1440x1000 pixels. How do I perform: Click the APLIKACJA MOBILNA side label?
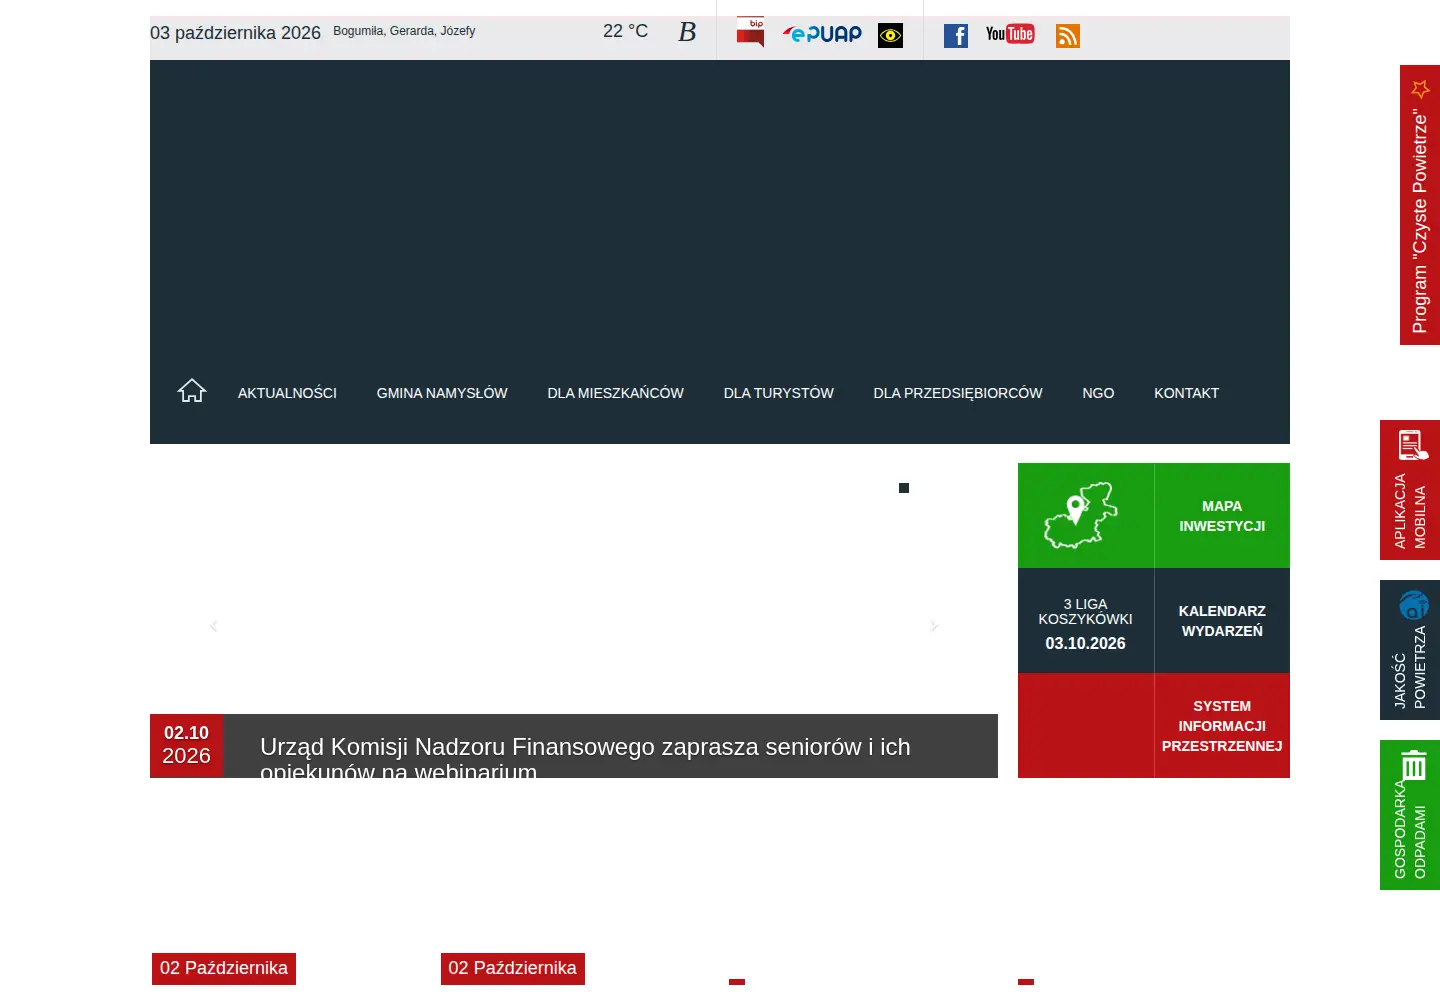coord(1410,510)
